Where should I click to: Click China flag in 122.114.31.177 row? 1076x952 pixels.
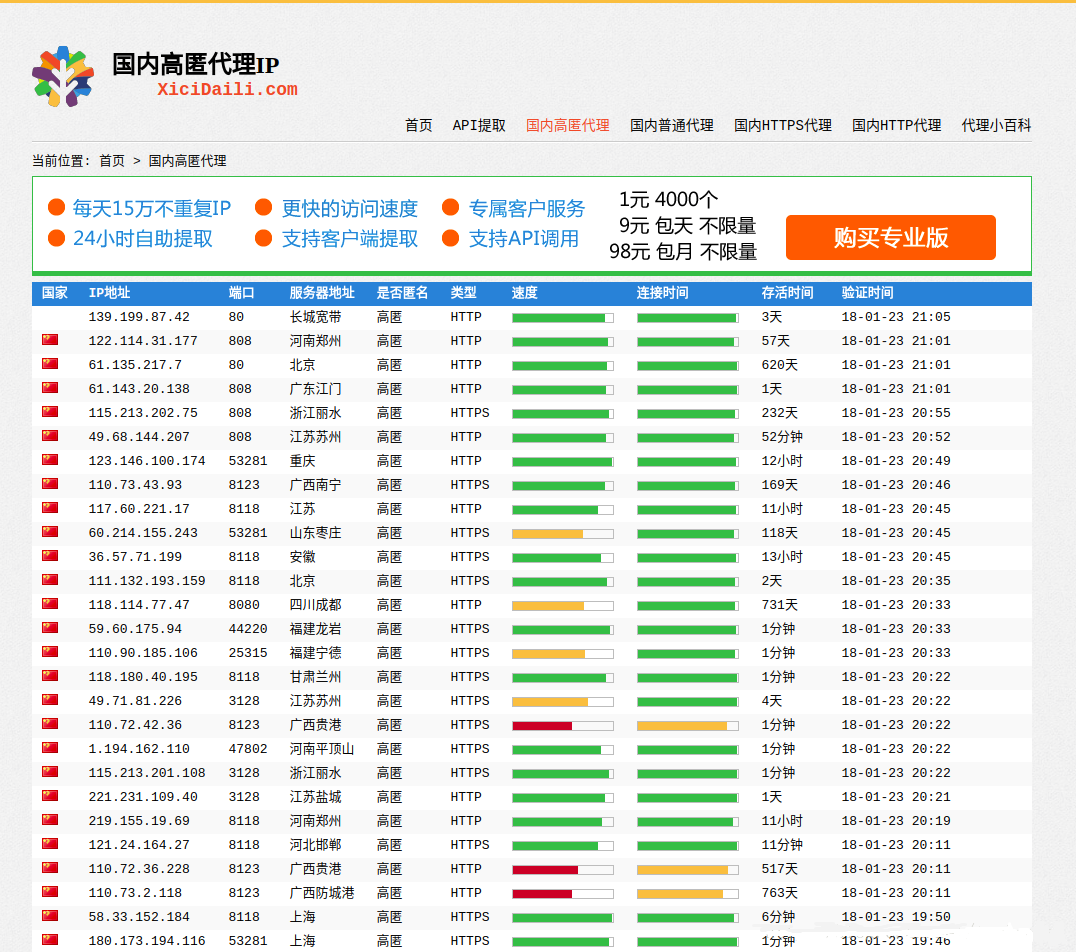50,340
